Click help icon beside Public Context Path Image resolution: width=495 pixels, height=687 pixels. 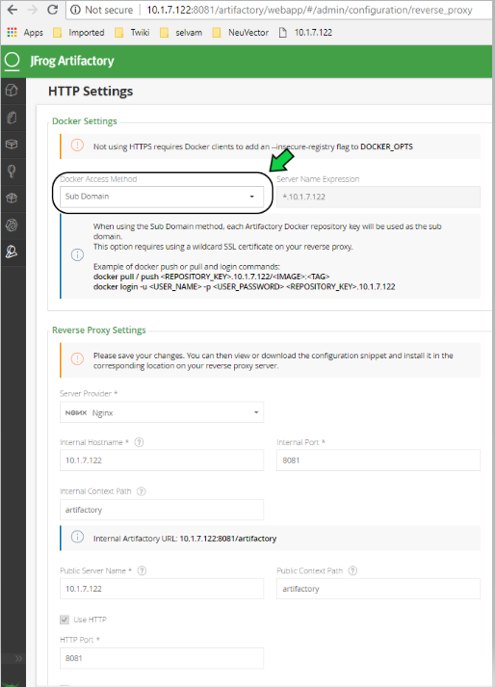pyautogui.click(x=353, y=570)
